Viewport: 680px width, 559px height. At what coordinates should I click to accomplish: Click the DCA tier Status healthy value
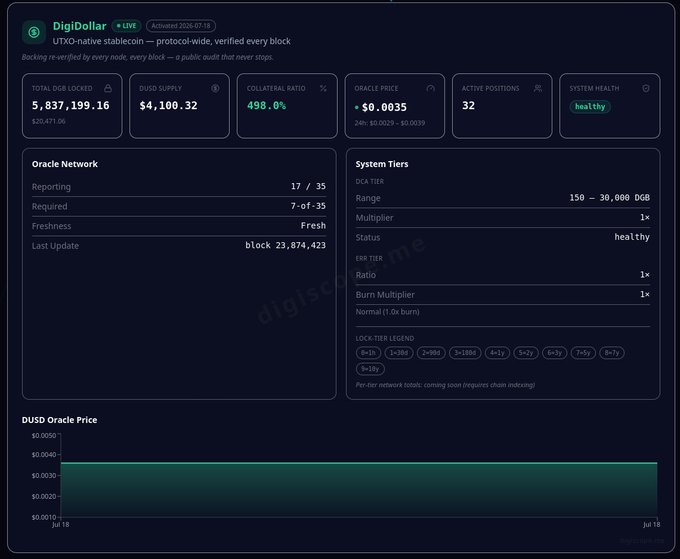coord(632,237)
